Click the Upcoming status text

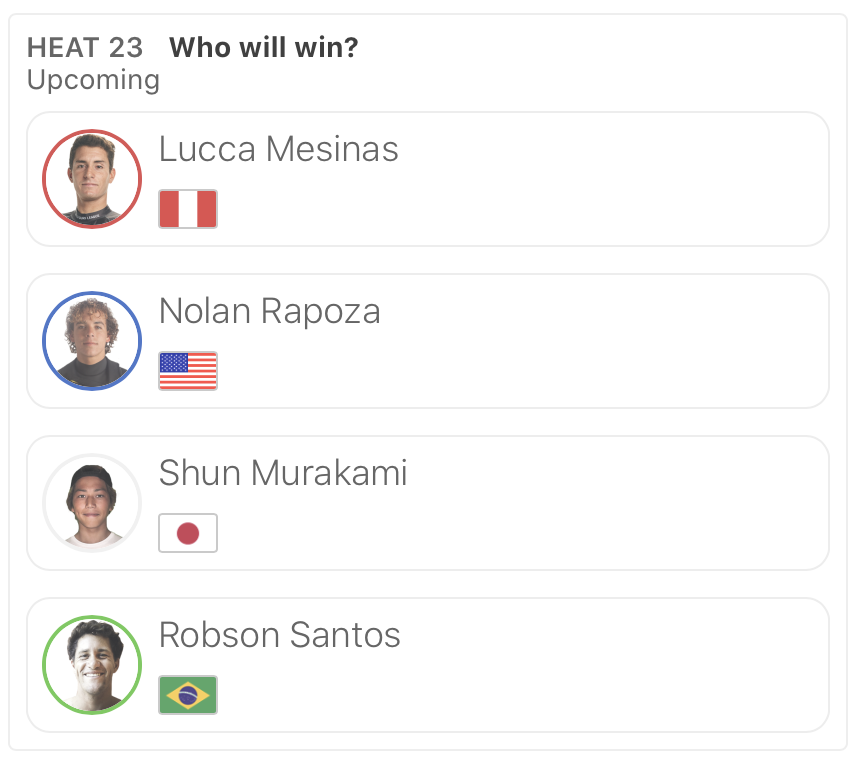pyautogui.click(x=93, y=80)
